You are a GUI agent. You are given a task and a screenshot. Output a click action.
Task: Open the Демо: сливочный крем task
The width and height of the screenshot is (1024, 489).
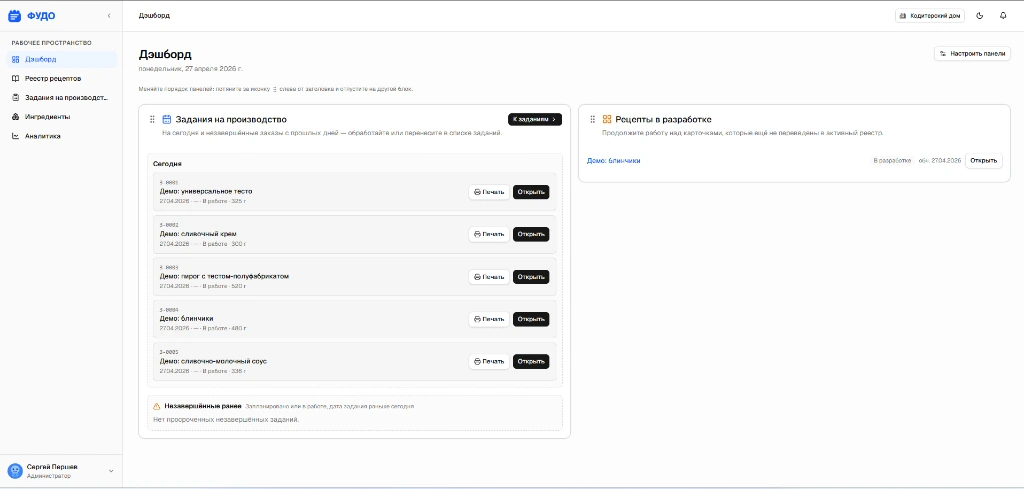tap(530, 234)
